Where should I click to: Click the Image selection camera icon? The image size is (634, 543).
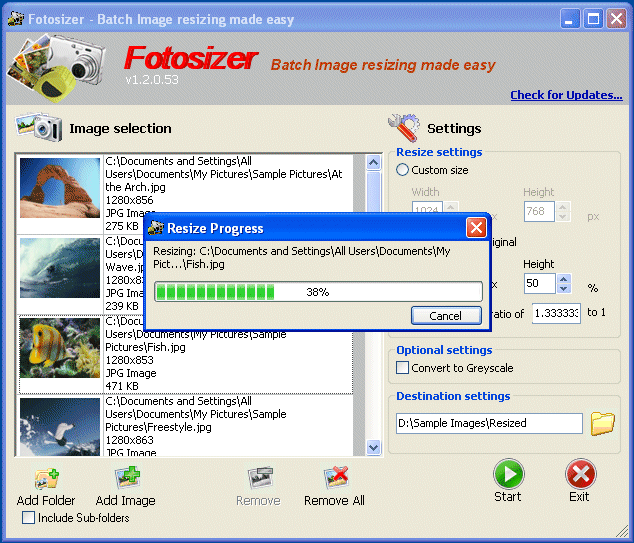[39, 127]
